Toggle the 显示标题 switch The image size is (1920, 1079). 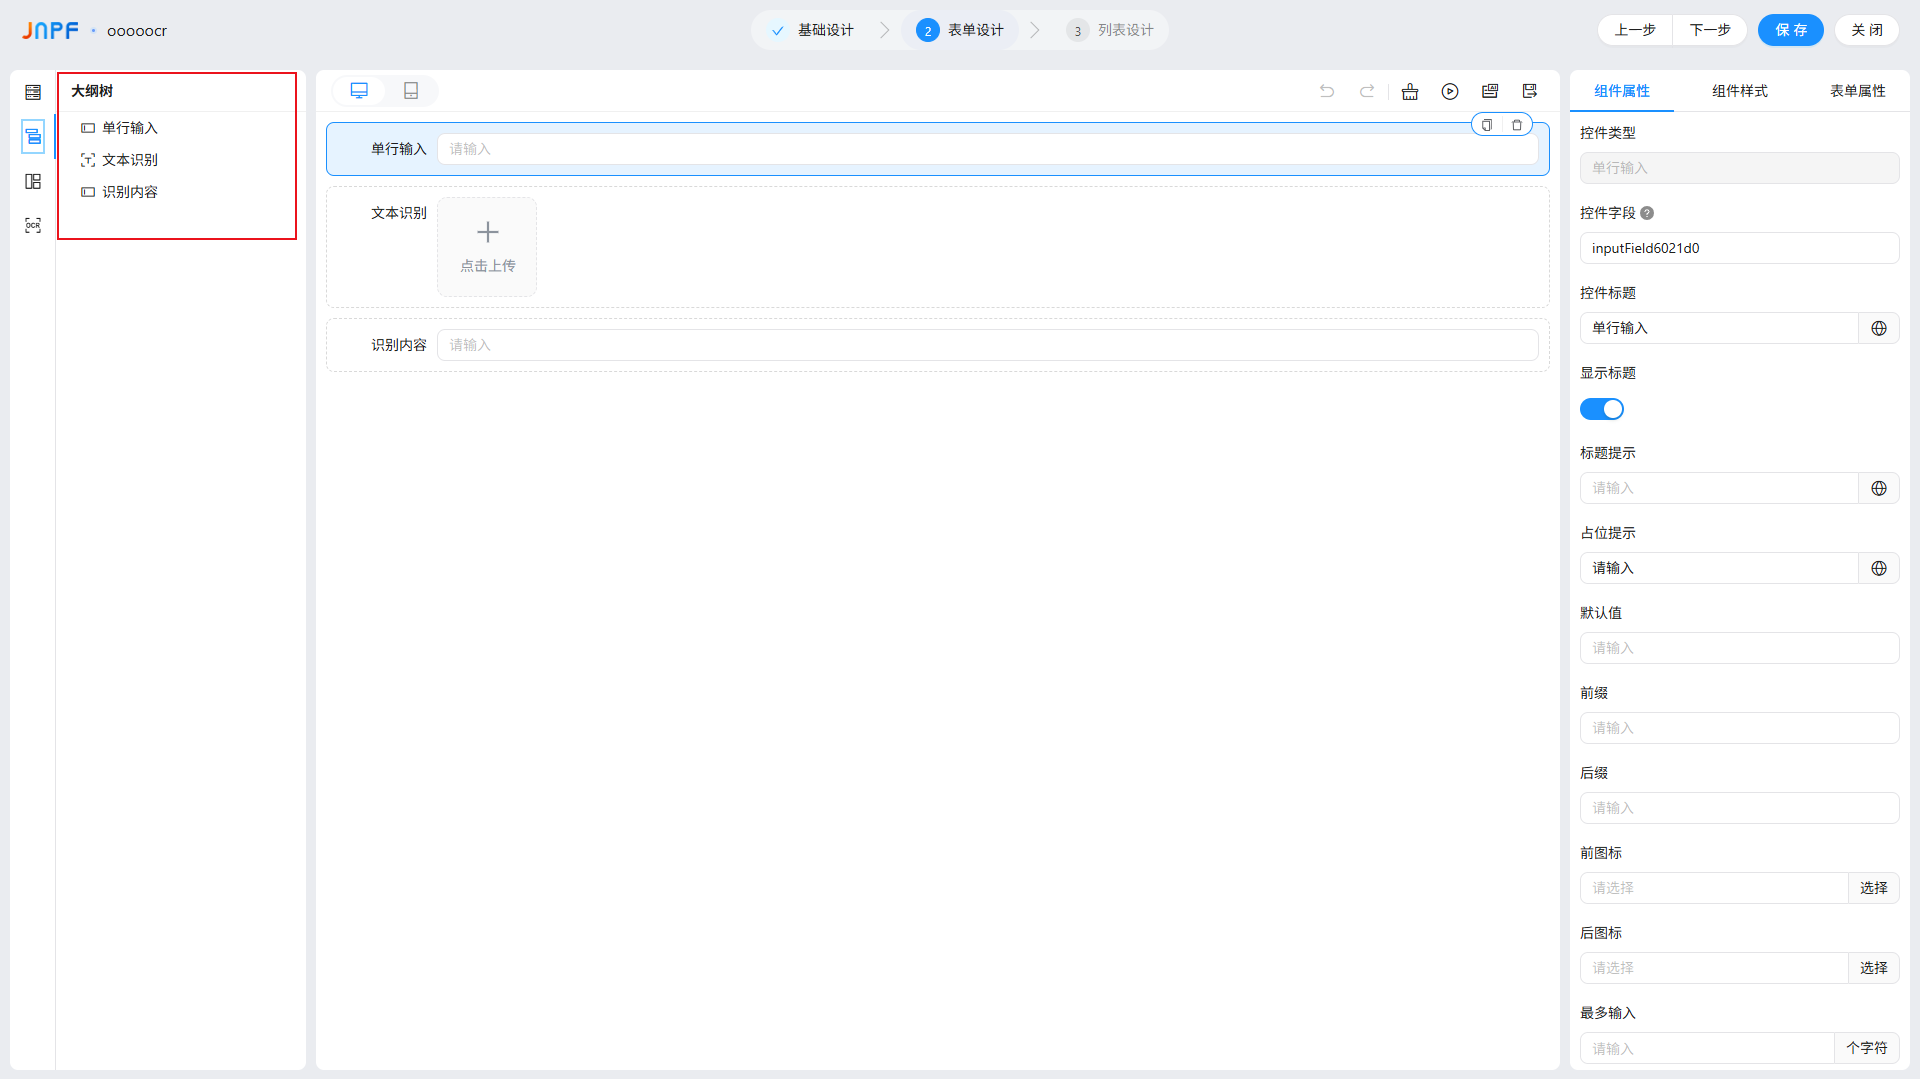(x=1601, y=409)
